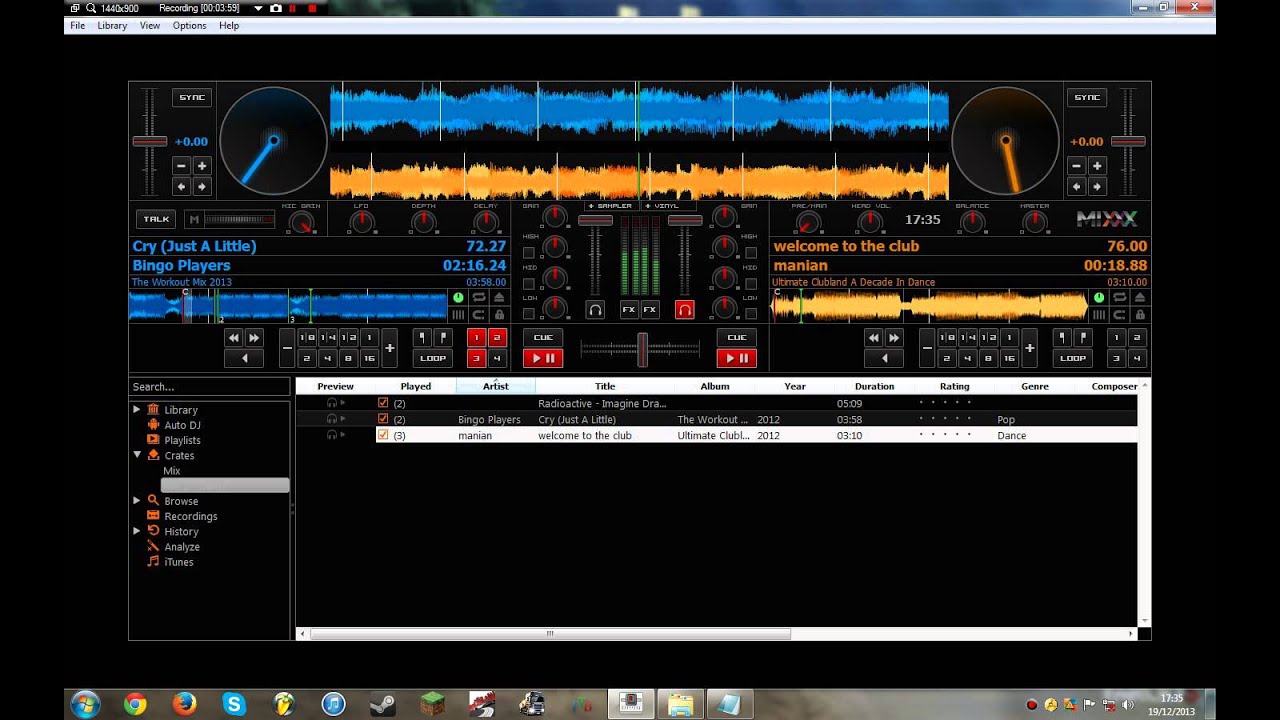The image size is (1280, 720).
Task: Click left deck temporary pitch left arrow
Action: click(182, 186)
